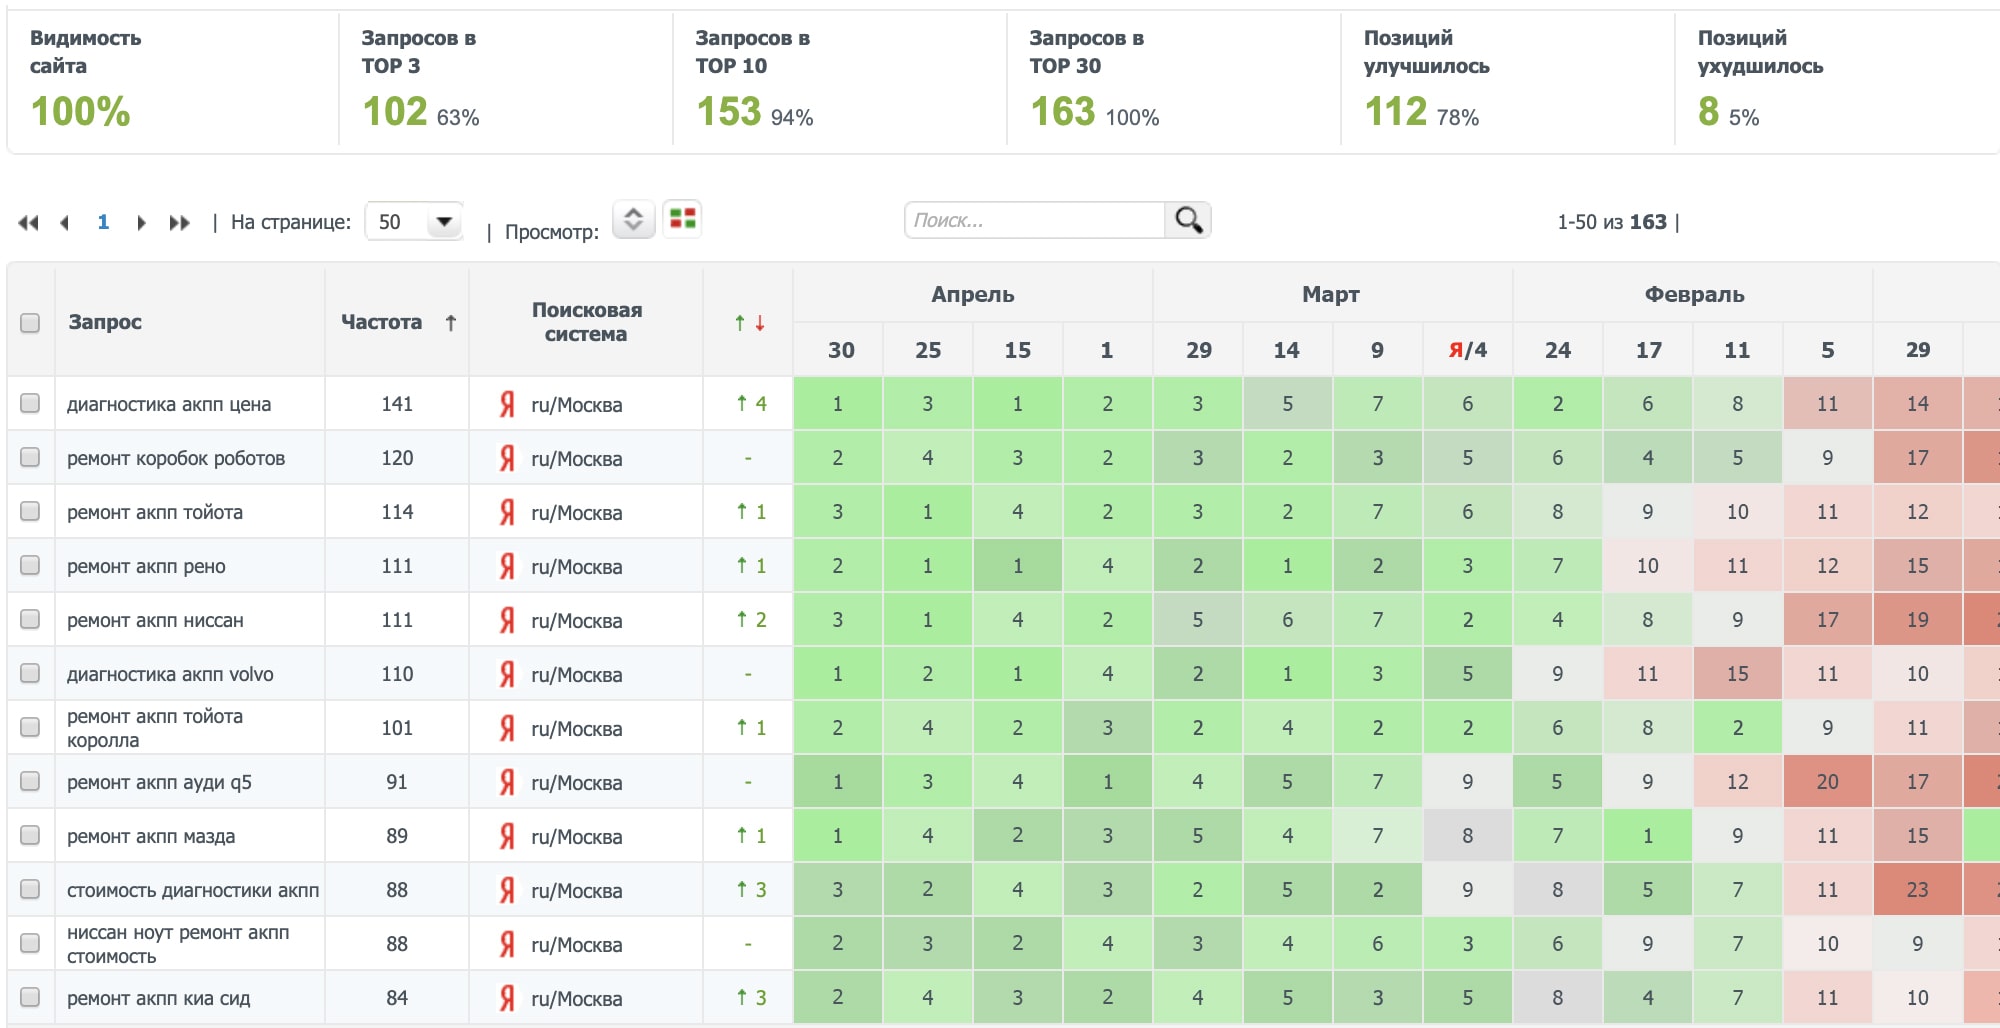Open the per-page 50 dropdown

pyautogui.click(x=414, y=222)
